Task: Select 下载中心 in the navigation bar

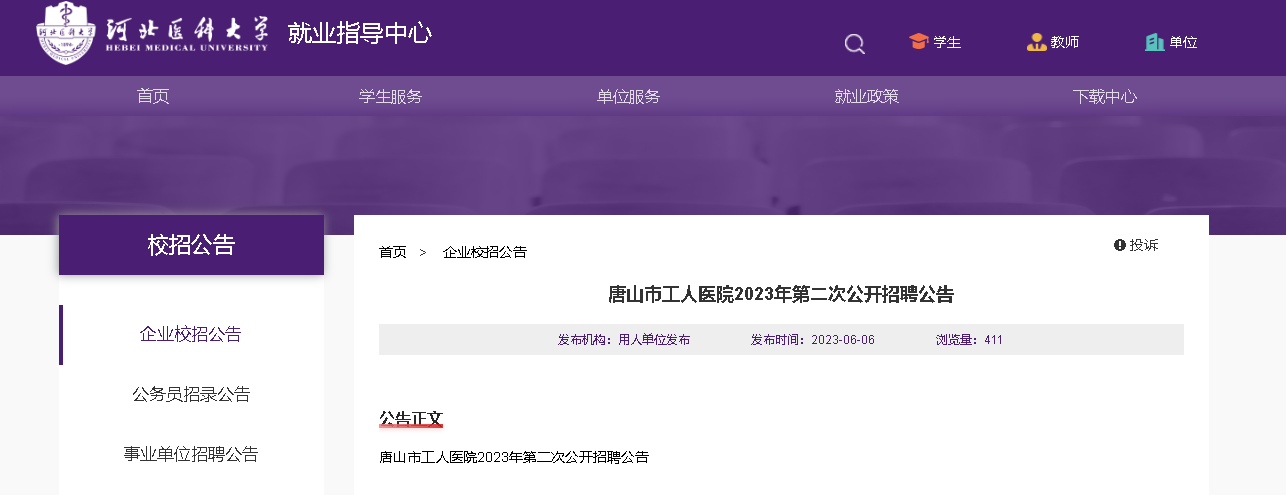Action: coord(1105,96)
